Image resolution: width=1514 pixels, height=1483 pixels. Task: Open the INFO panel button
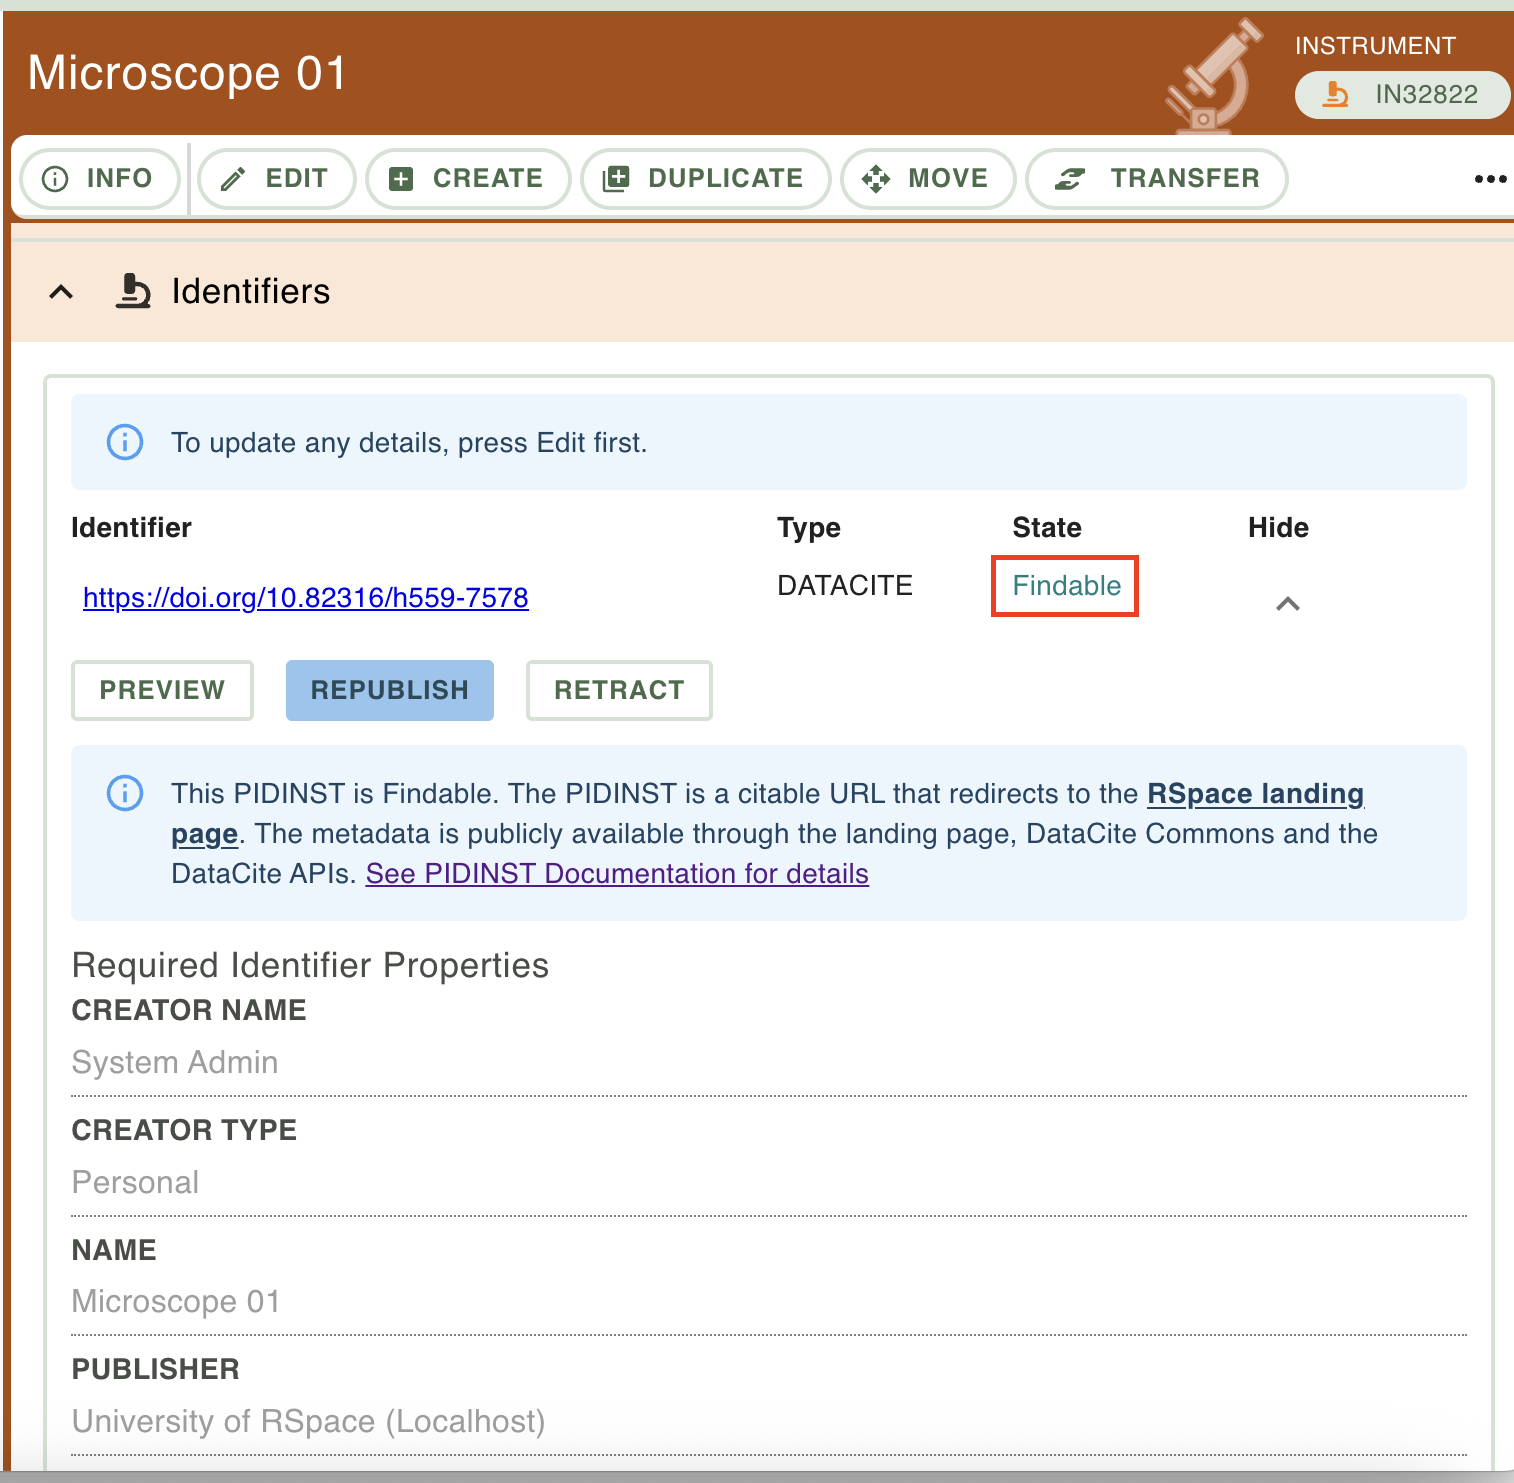(99, 179)
